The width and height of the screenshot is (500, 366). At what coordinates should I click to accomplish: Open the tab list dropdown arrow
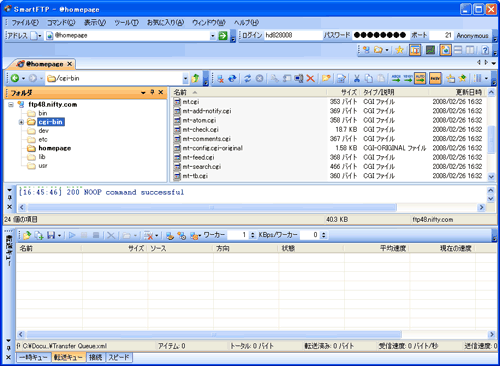coord(494,63)
